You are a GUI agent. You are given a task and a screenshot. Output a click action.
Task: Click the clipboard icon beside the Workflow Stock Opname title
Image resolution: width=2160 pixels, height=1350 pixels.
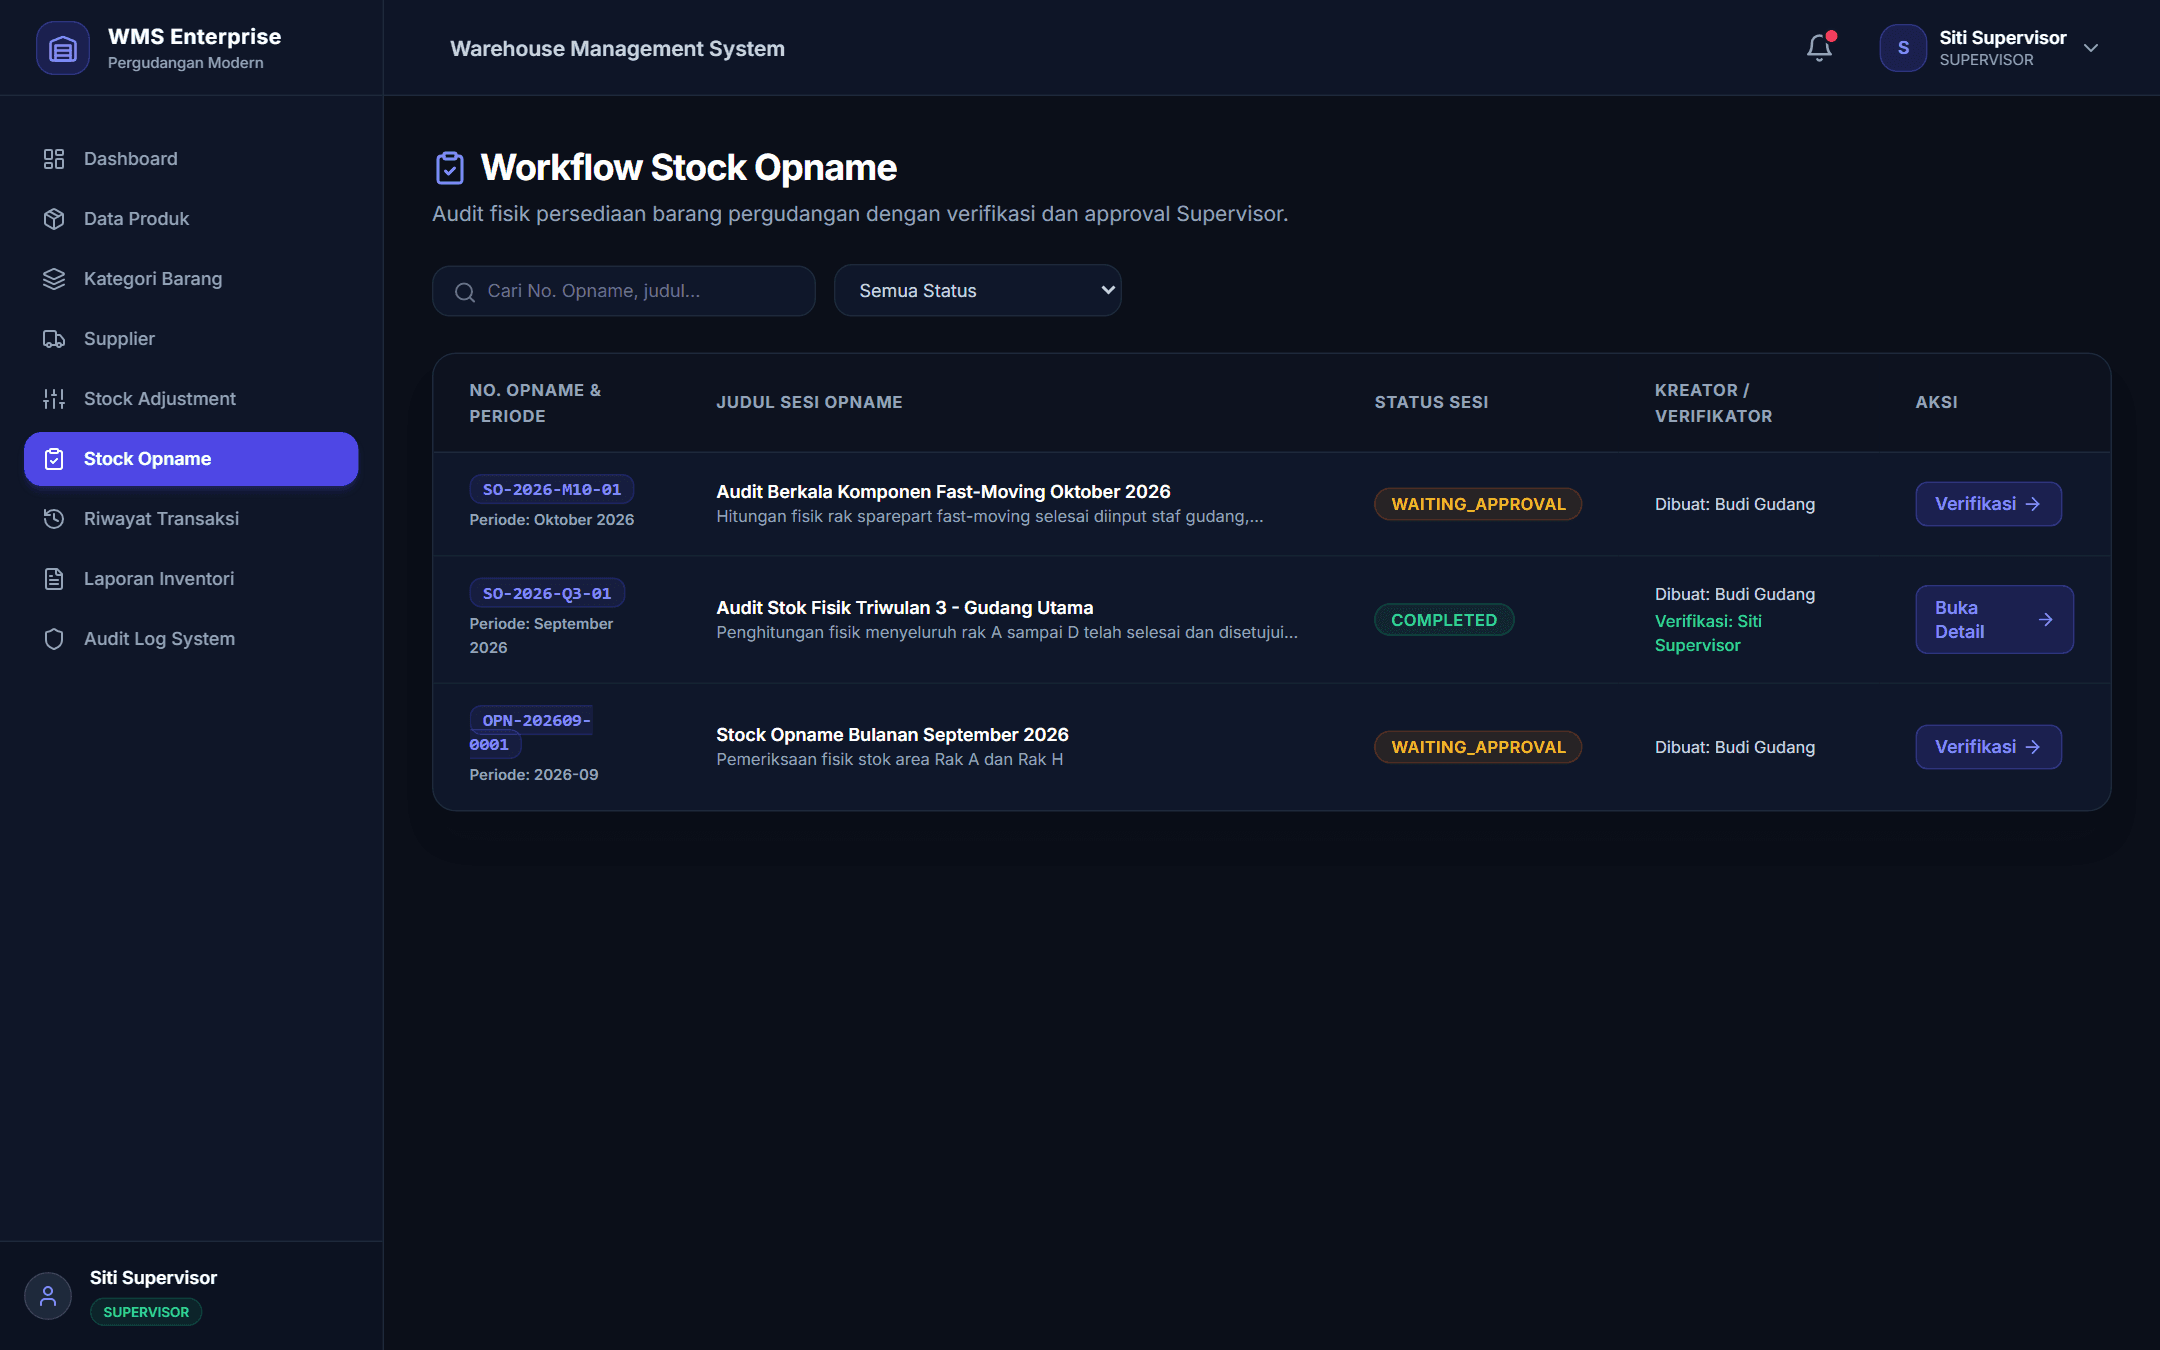[x=450, y=168]
